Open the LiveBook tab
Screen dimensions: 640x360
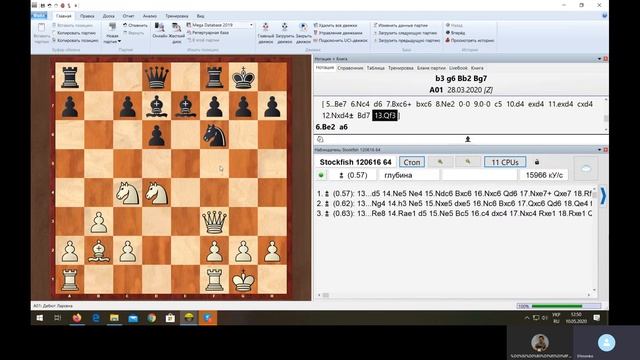(x=458, y=68)
